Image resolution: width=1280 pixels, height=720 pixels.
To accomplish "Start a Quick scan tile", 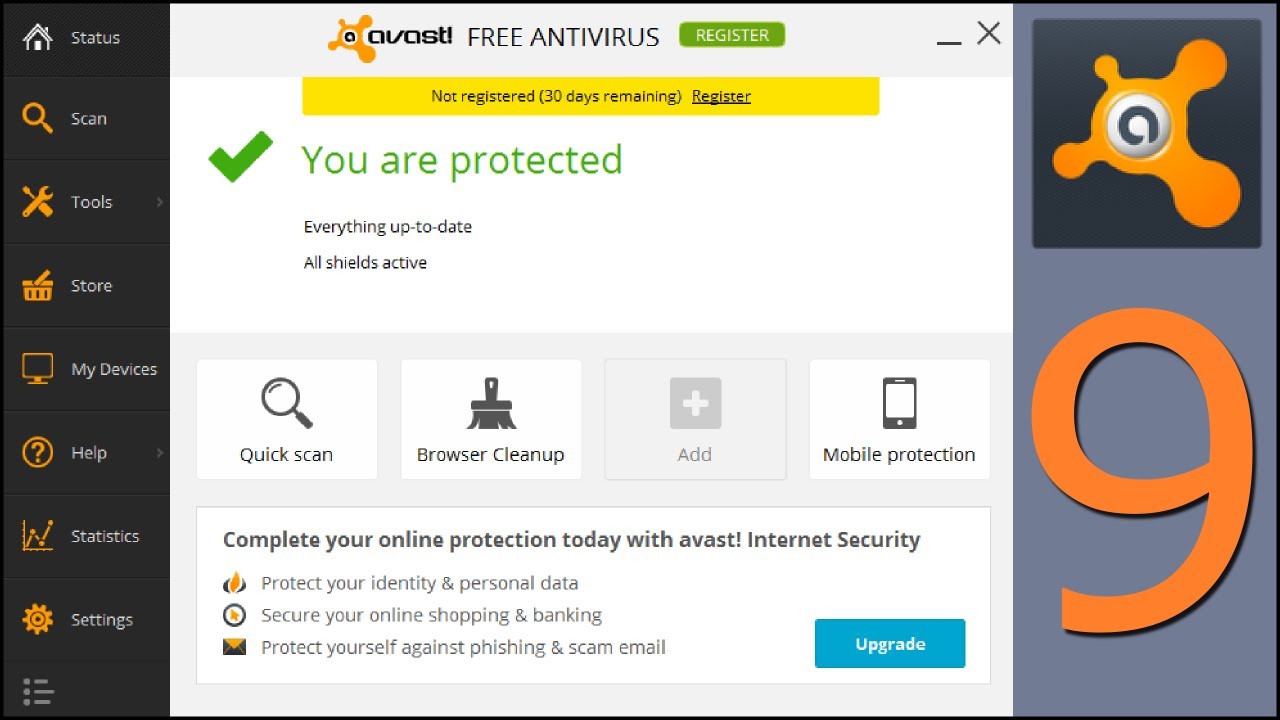I will click(286, 420).
